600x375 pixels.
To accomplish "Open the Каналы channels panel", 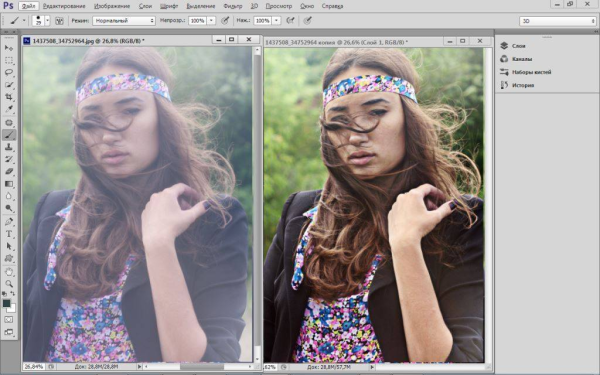I will tap(516, 59).
